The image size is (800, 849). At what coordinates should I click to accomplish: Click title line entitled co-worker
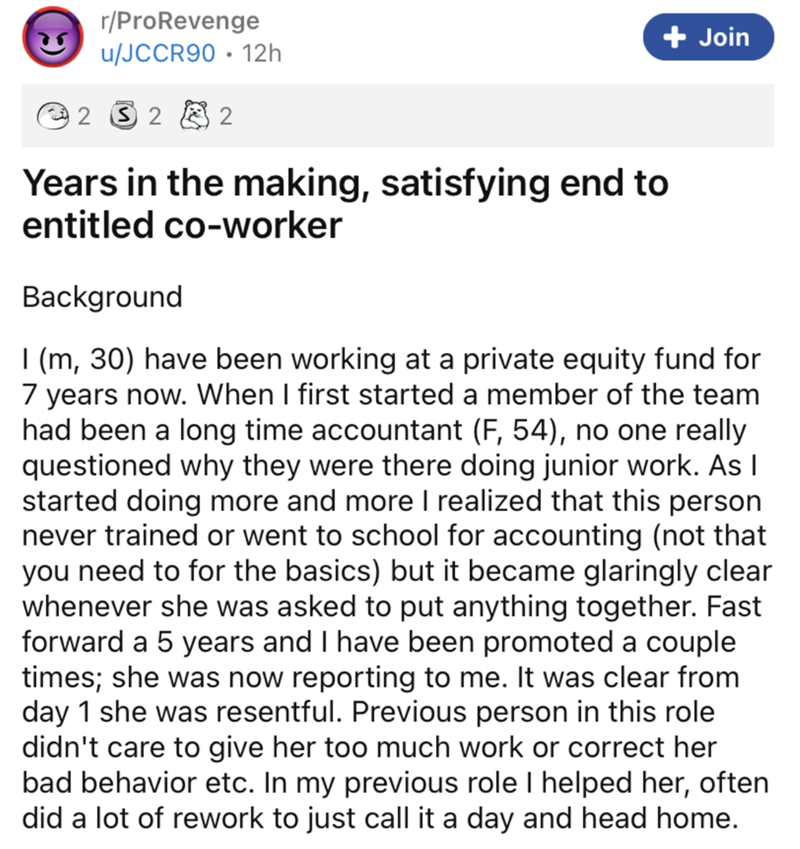(182, 225)
